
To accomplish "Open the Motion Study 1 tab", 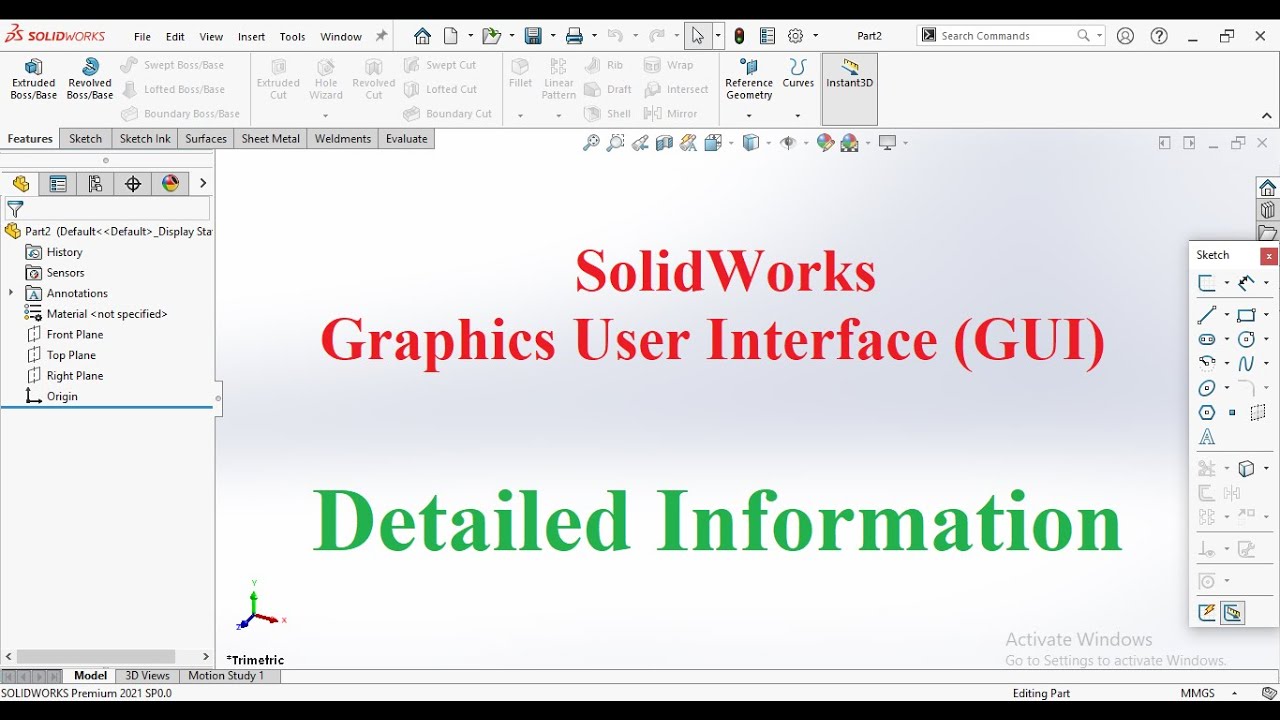I will (x=226, y=676).
